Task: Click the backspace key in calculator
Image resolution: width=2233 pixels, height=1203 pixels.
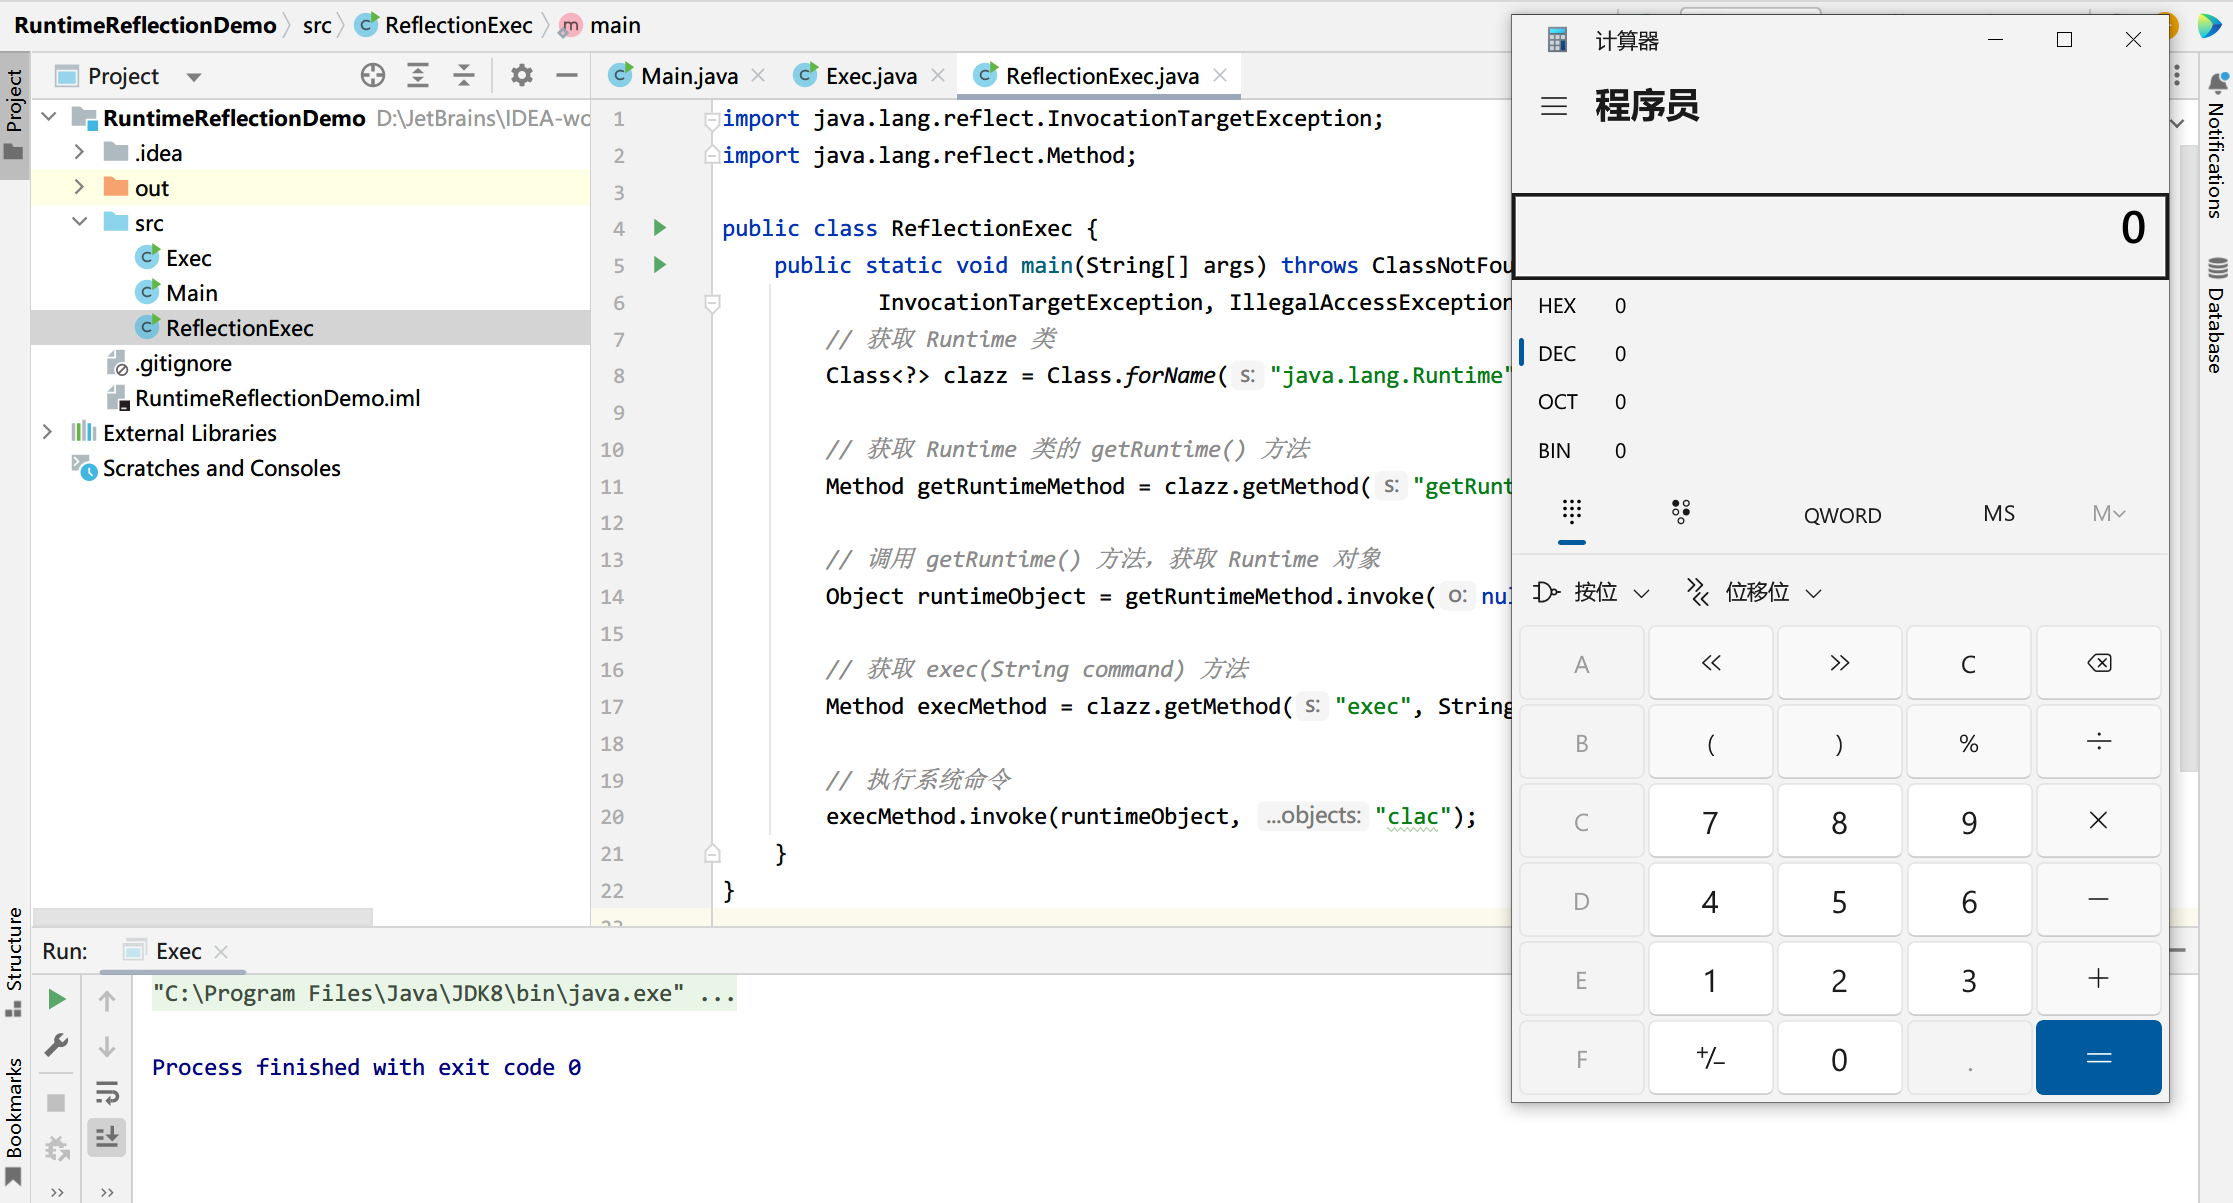Action: pos(2099,663)
